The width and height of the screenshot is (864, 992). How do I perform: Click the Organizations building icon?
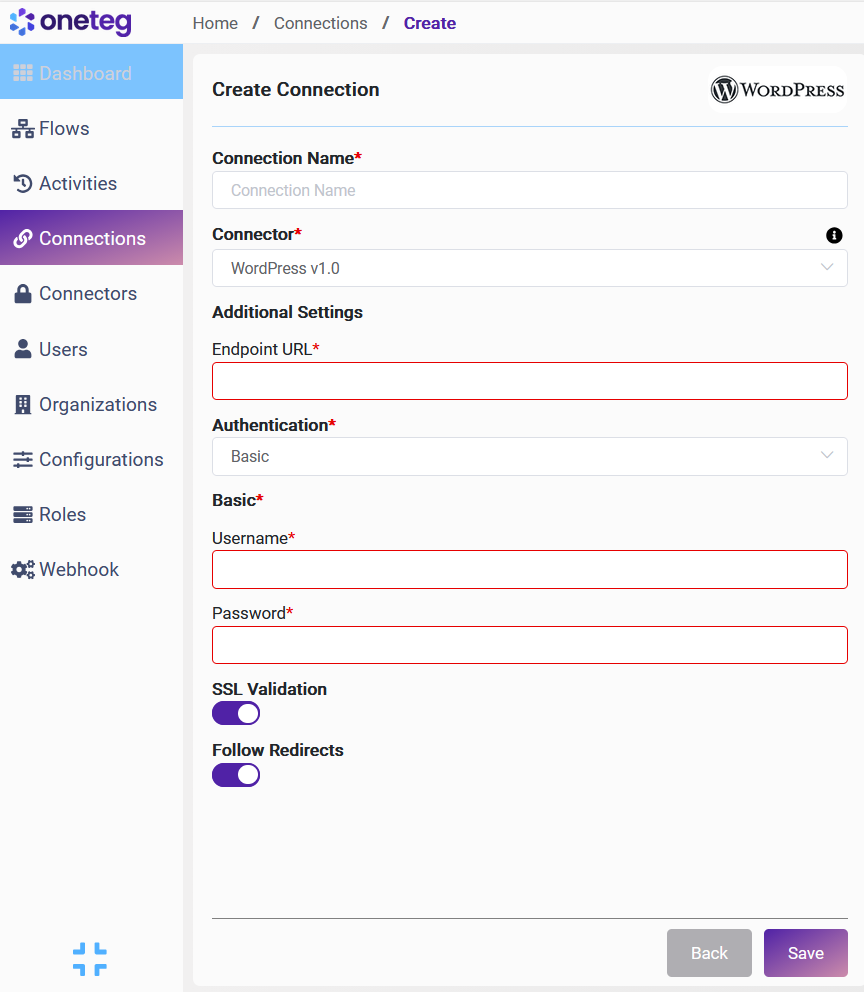22,405
